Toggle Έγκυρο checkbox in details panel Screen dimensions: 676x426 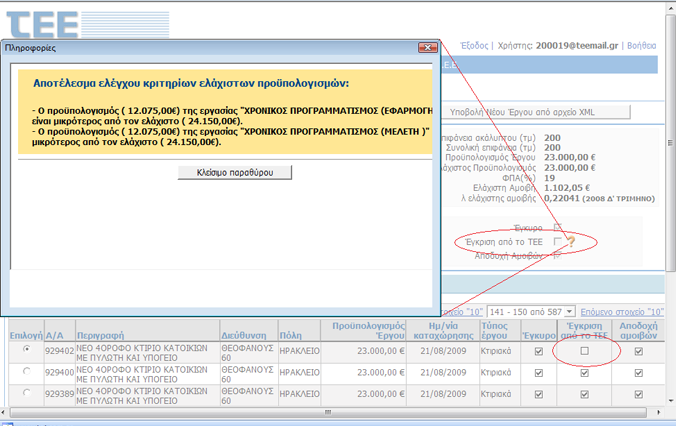click(558, 227)
